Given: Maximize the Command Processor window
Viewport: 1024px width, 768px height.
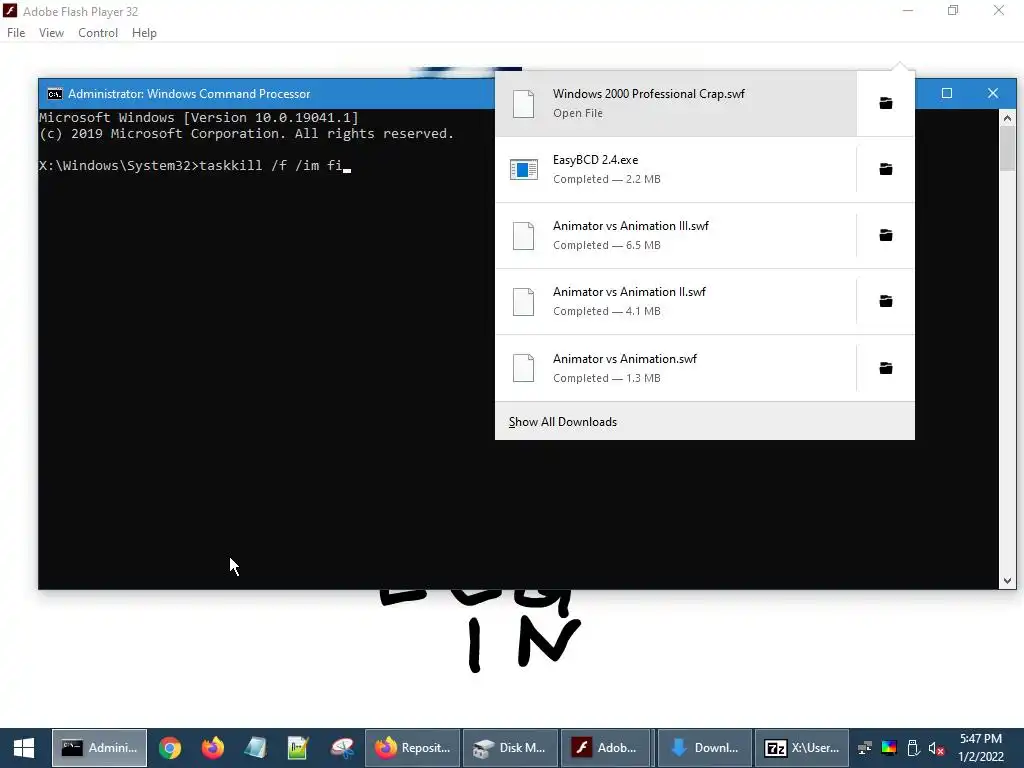Looking at the screenshot, I should coord(947,93).
